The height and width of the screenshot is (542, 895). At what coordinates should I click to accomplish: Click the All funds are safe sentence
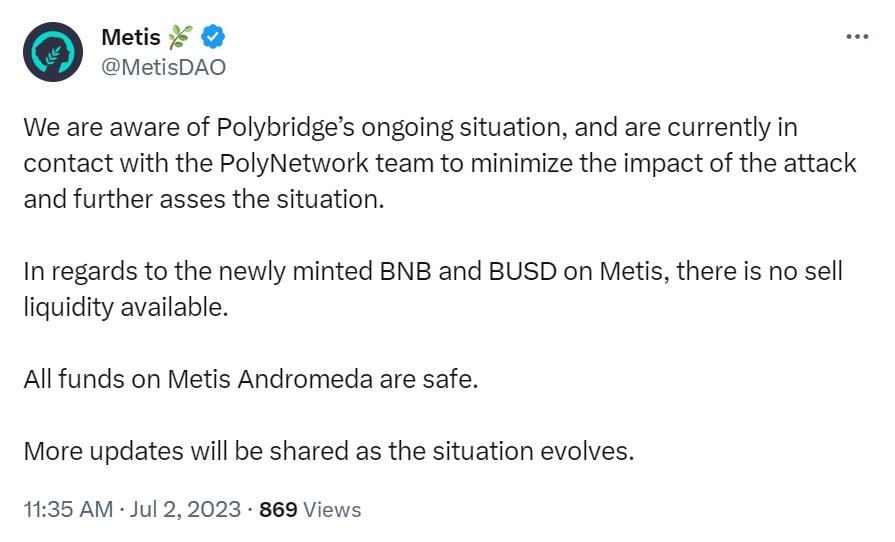click(x=252, y=380)
